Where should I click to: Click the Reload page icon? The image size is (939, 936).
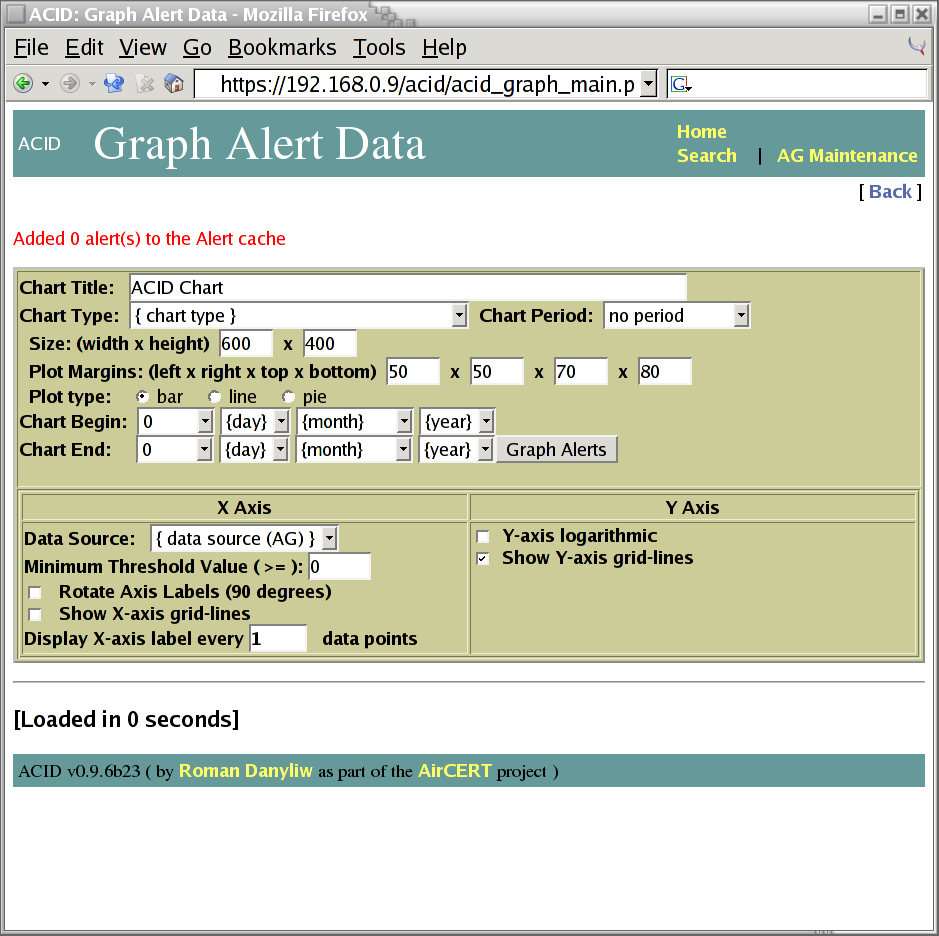tap(113, 84)
